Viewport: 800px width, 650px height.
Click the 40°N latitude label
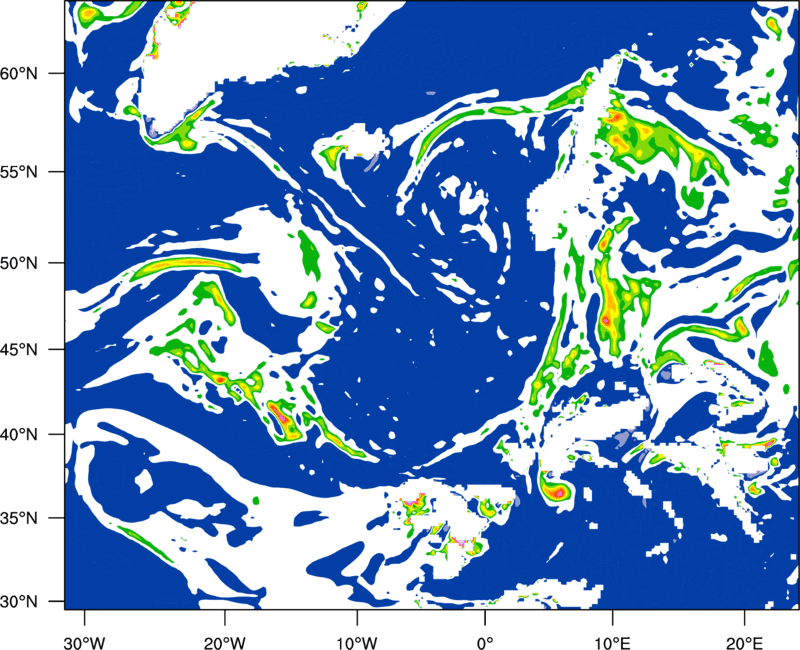tap(18, 435)
